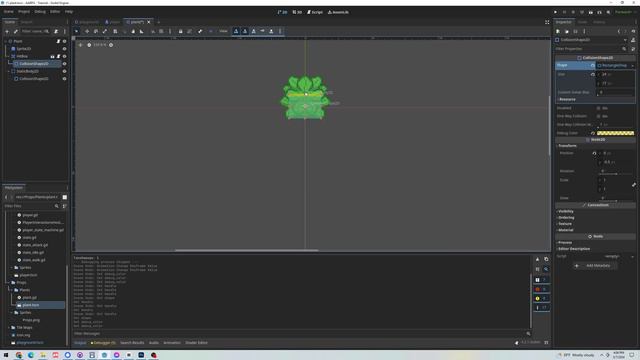Open the Search Results tab in the bottom panel
640x360 pixels.
132,343
